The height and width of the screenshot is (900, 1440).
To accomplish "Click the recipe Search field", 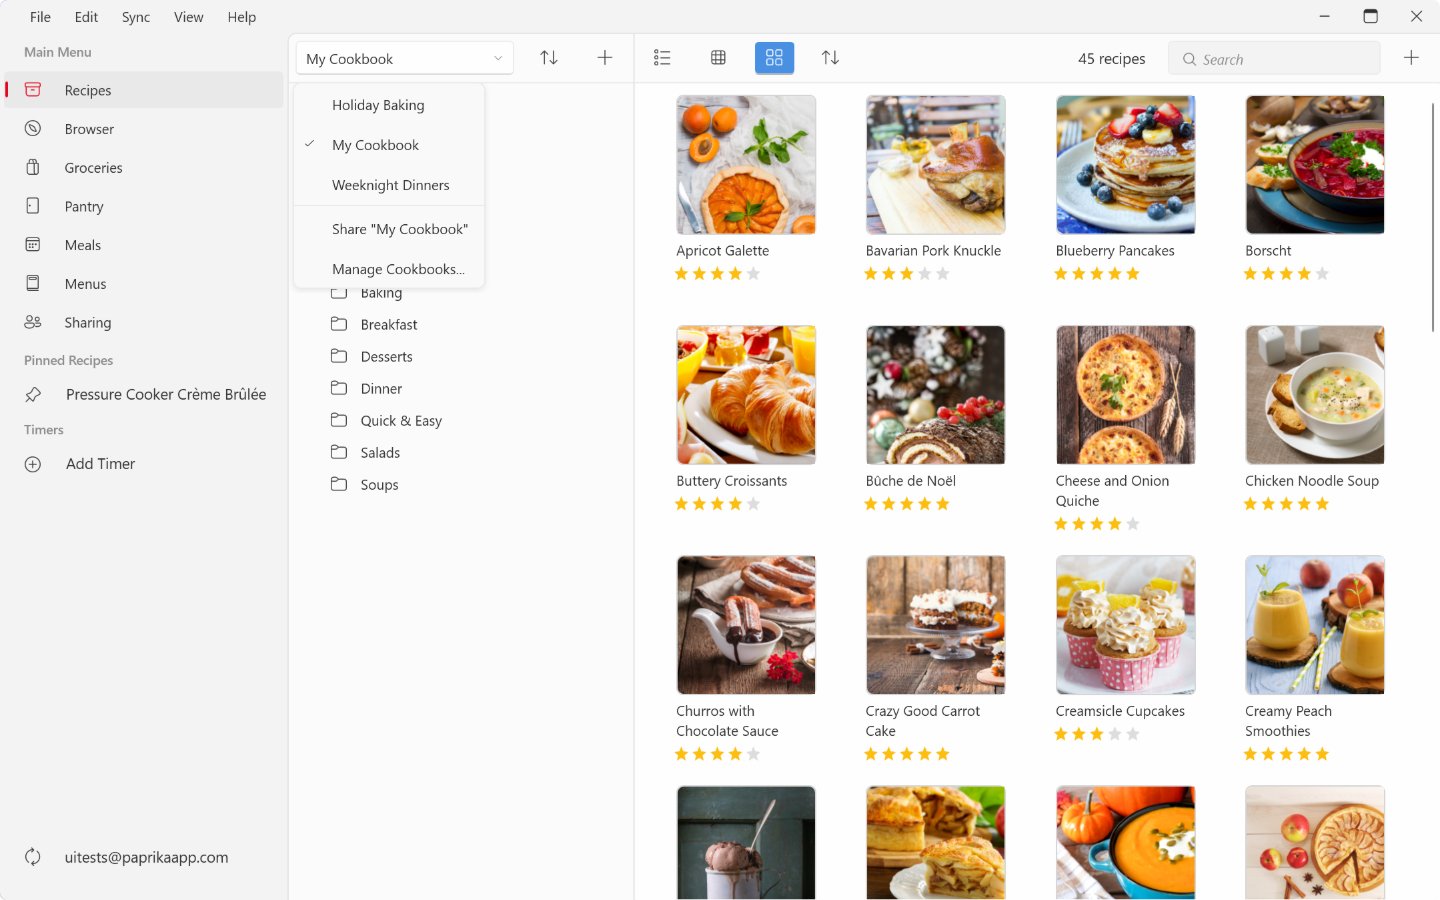I will [1274, 59].
